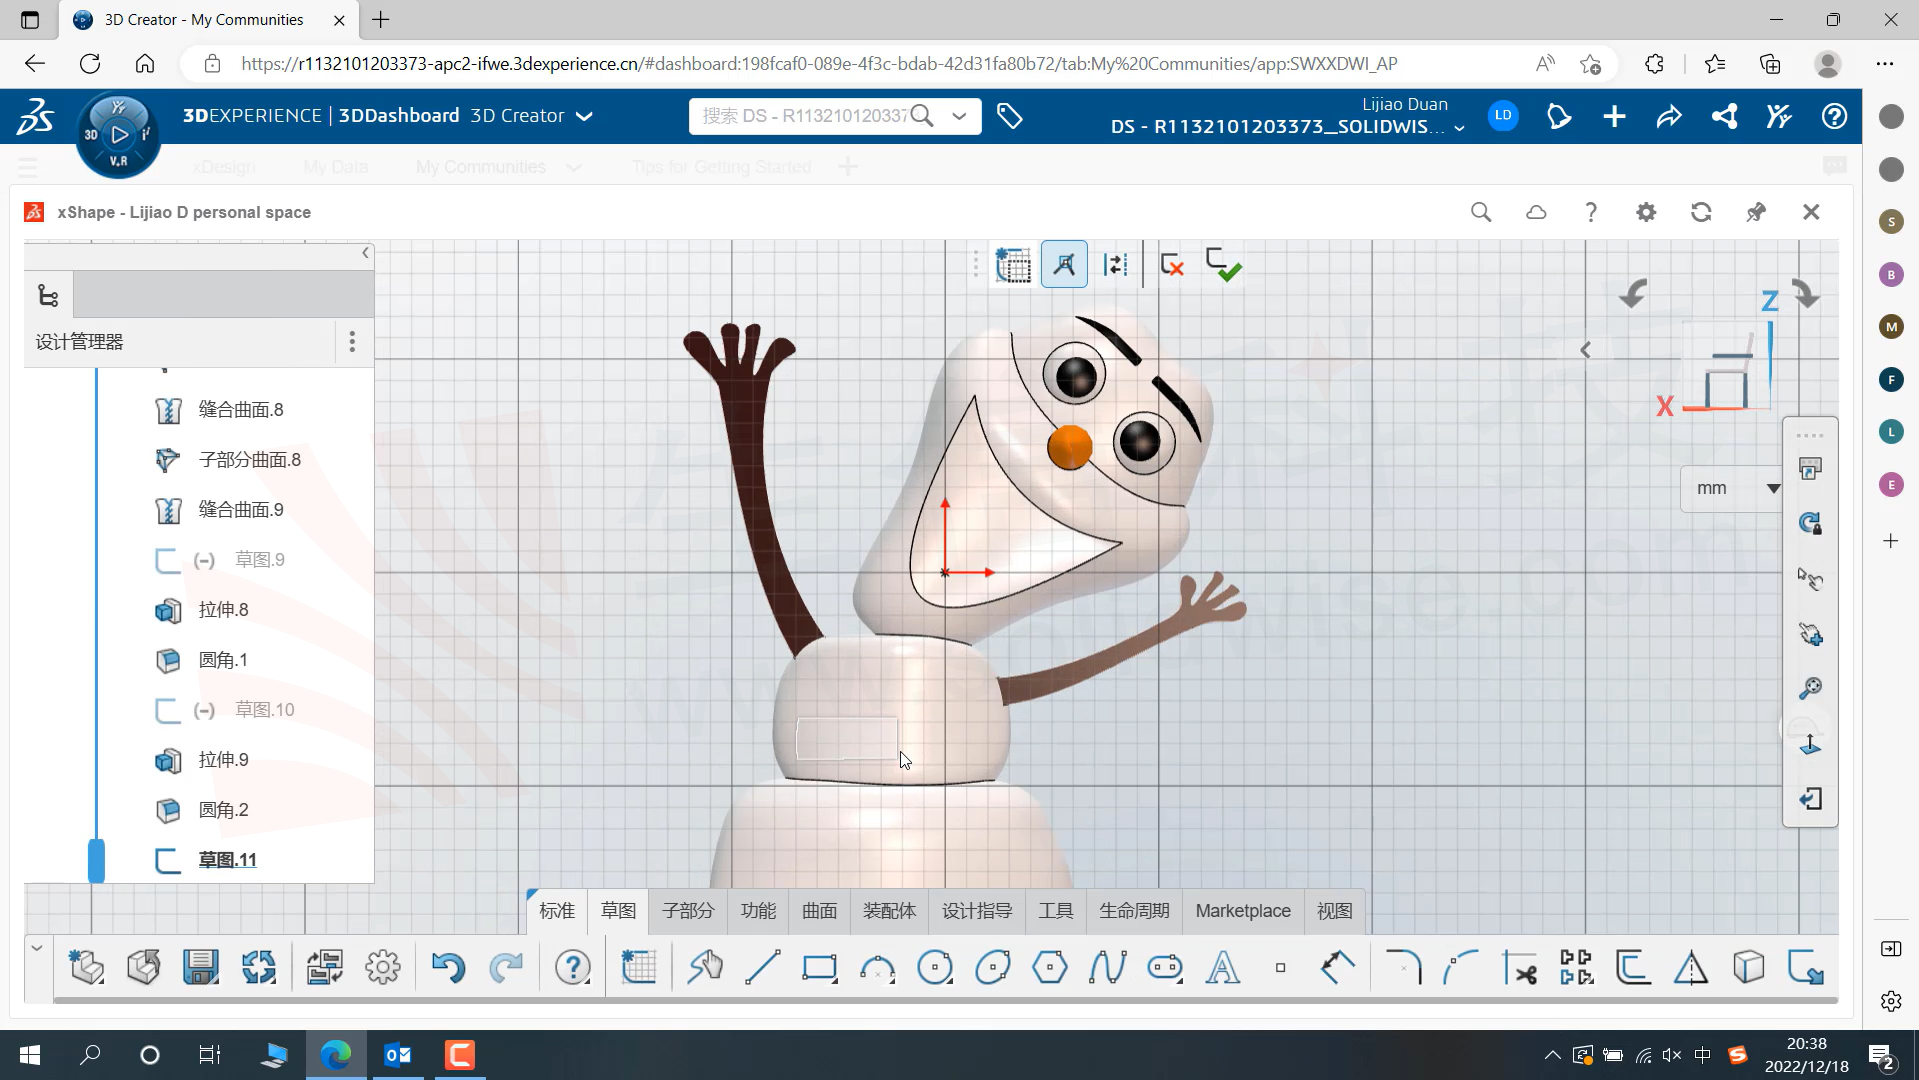The width and height of the screenshot is (1919, 1080).
Task: Collapse the bottom action bar chevron
Action: click(x=37, y=947)
